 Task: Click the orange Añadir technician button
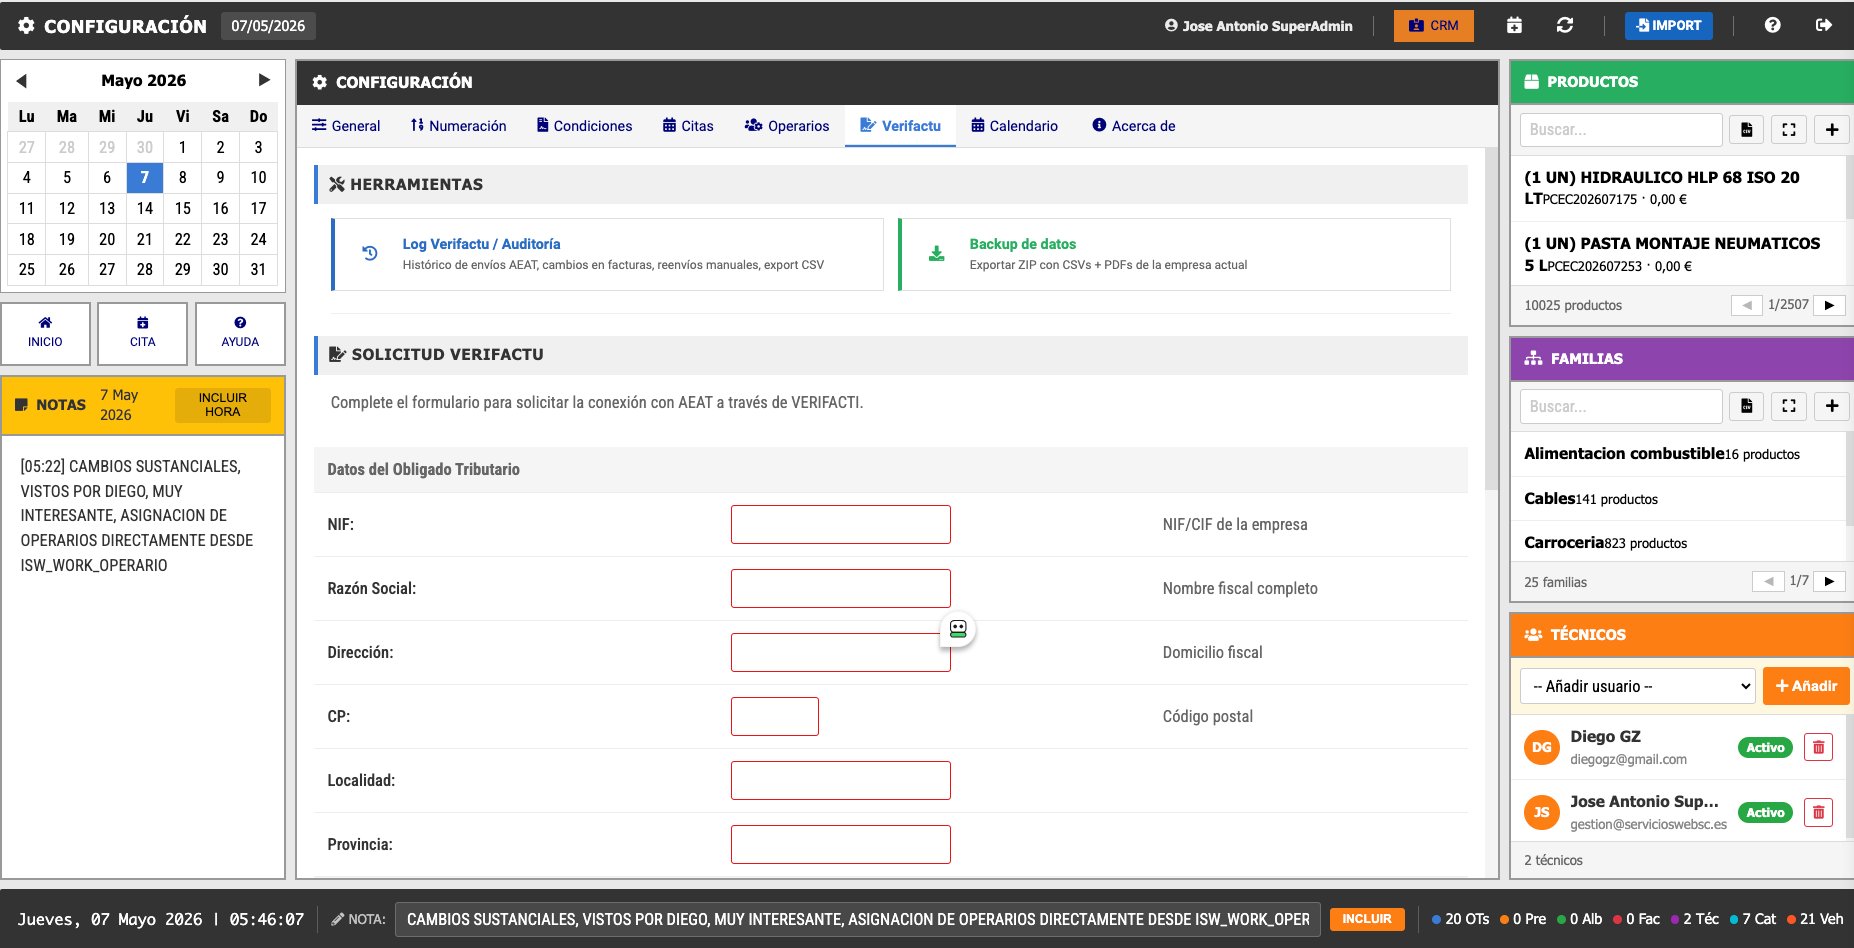[1806, 686]
